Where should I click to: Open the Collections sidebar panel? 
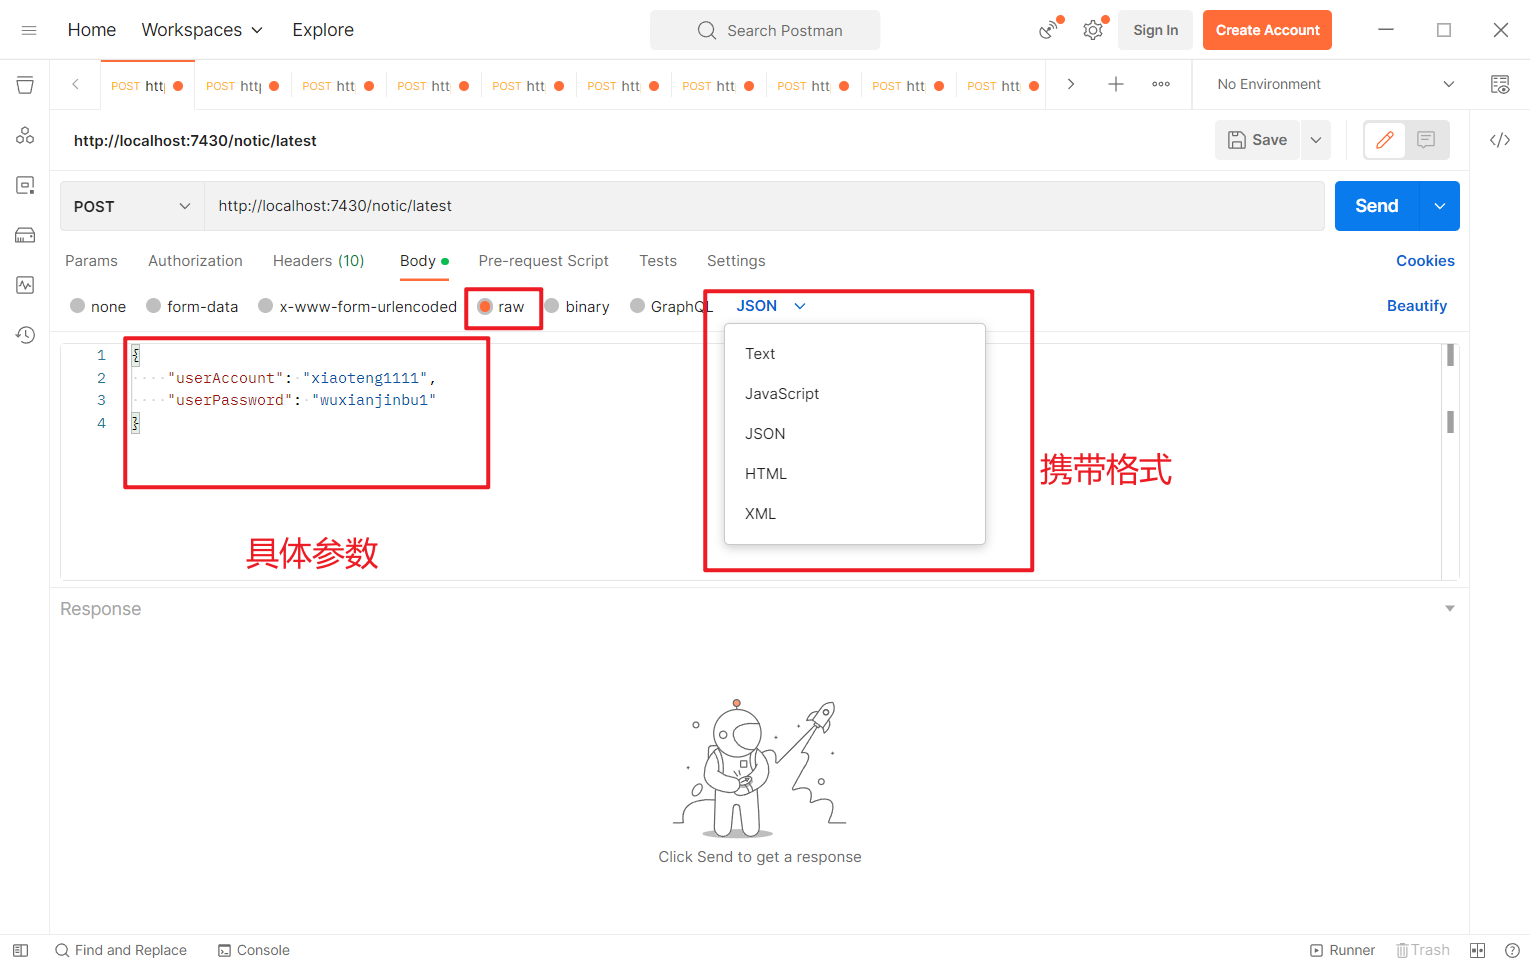(x=25, y=85)
